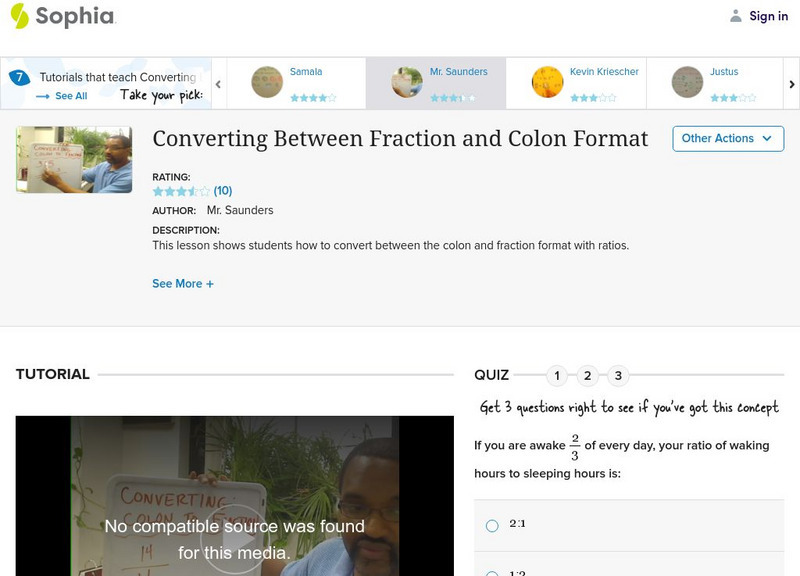
Task: Click the Kevin Kriescher tutorial avatar
Action: click(x=547, y=82)
